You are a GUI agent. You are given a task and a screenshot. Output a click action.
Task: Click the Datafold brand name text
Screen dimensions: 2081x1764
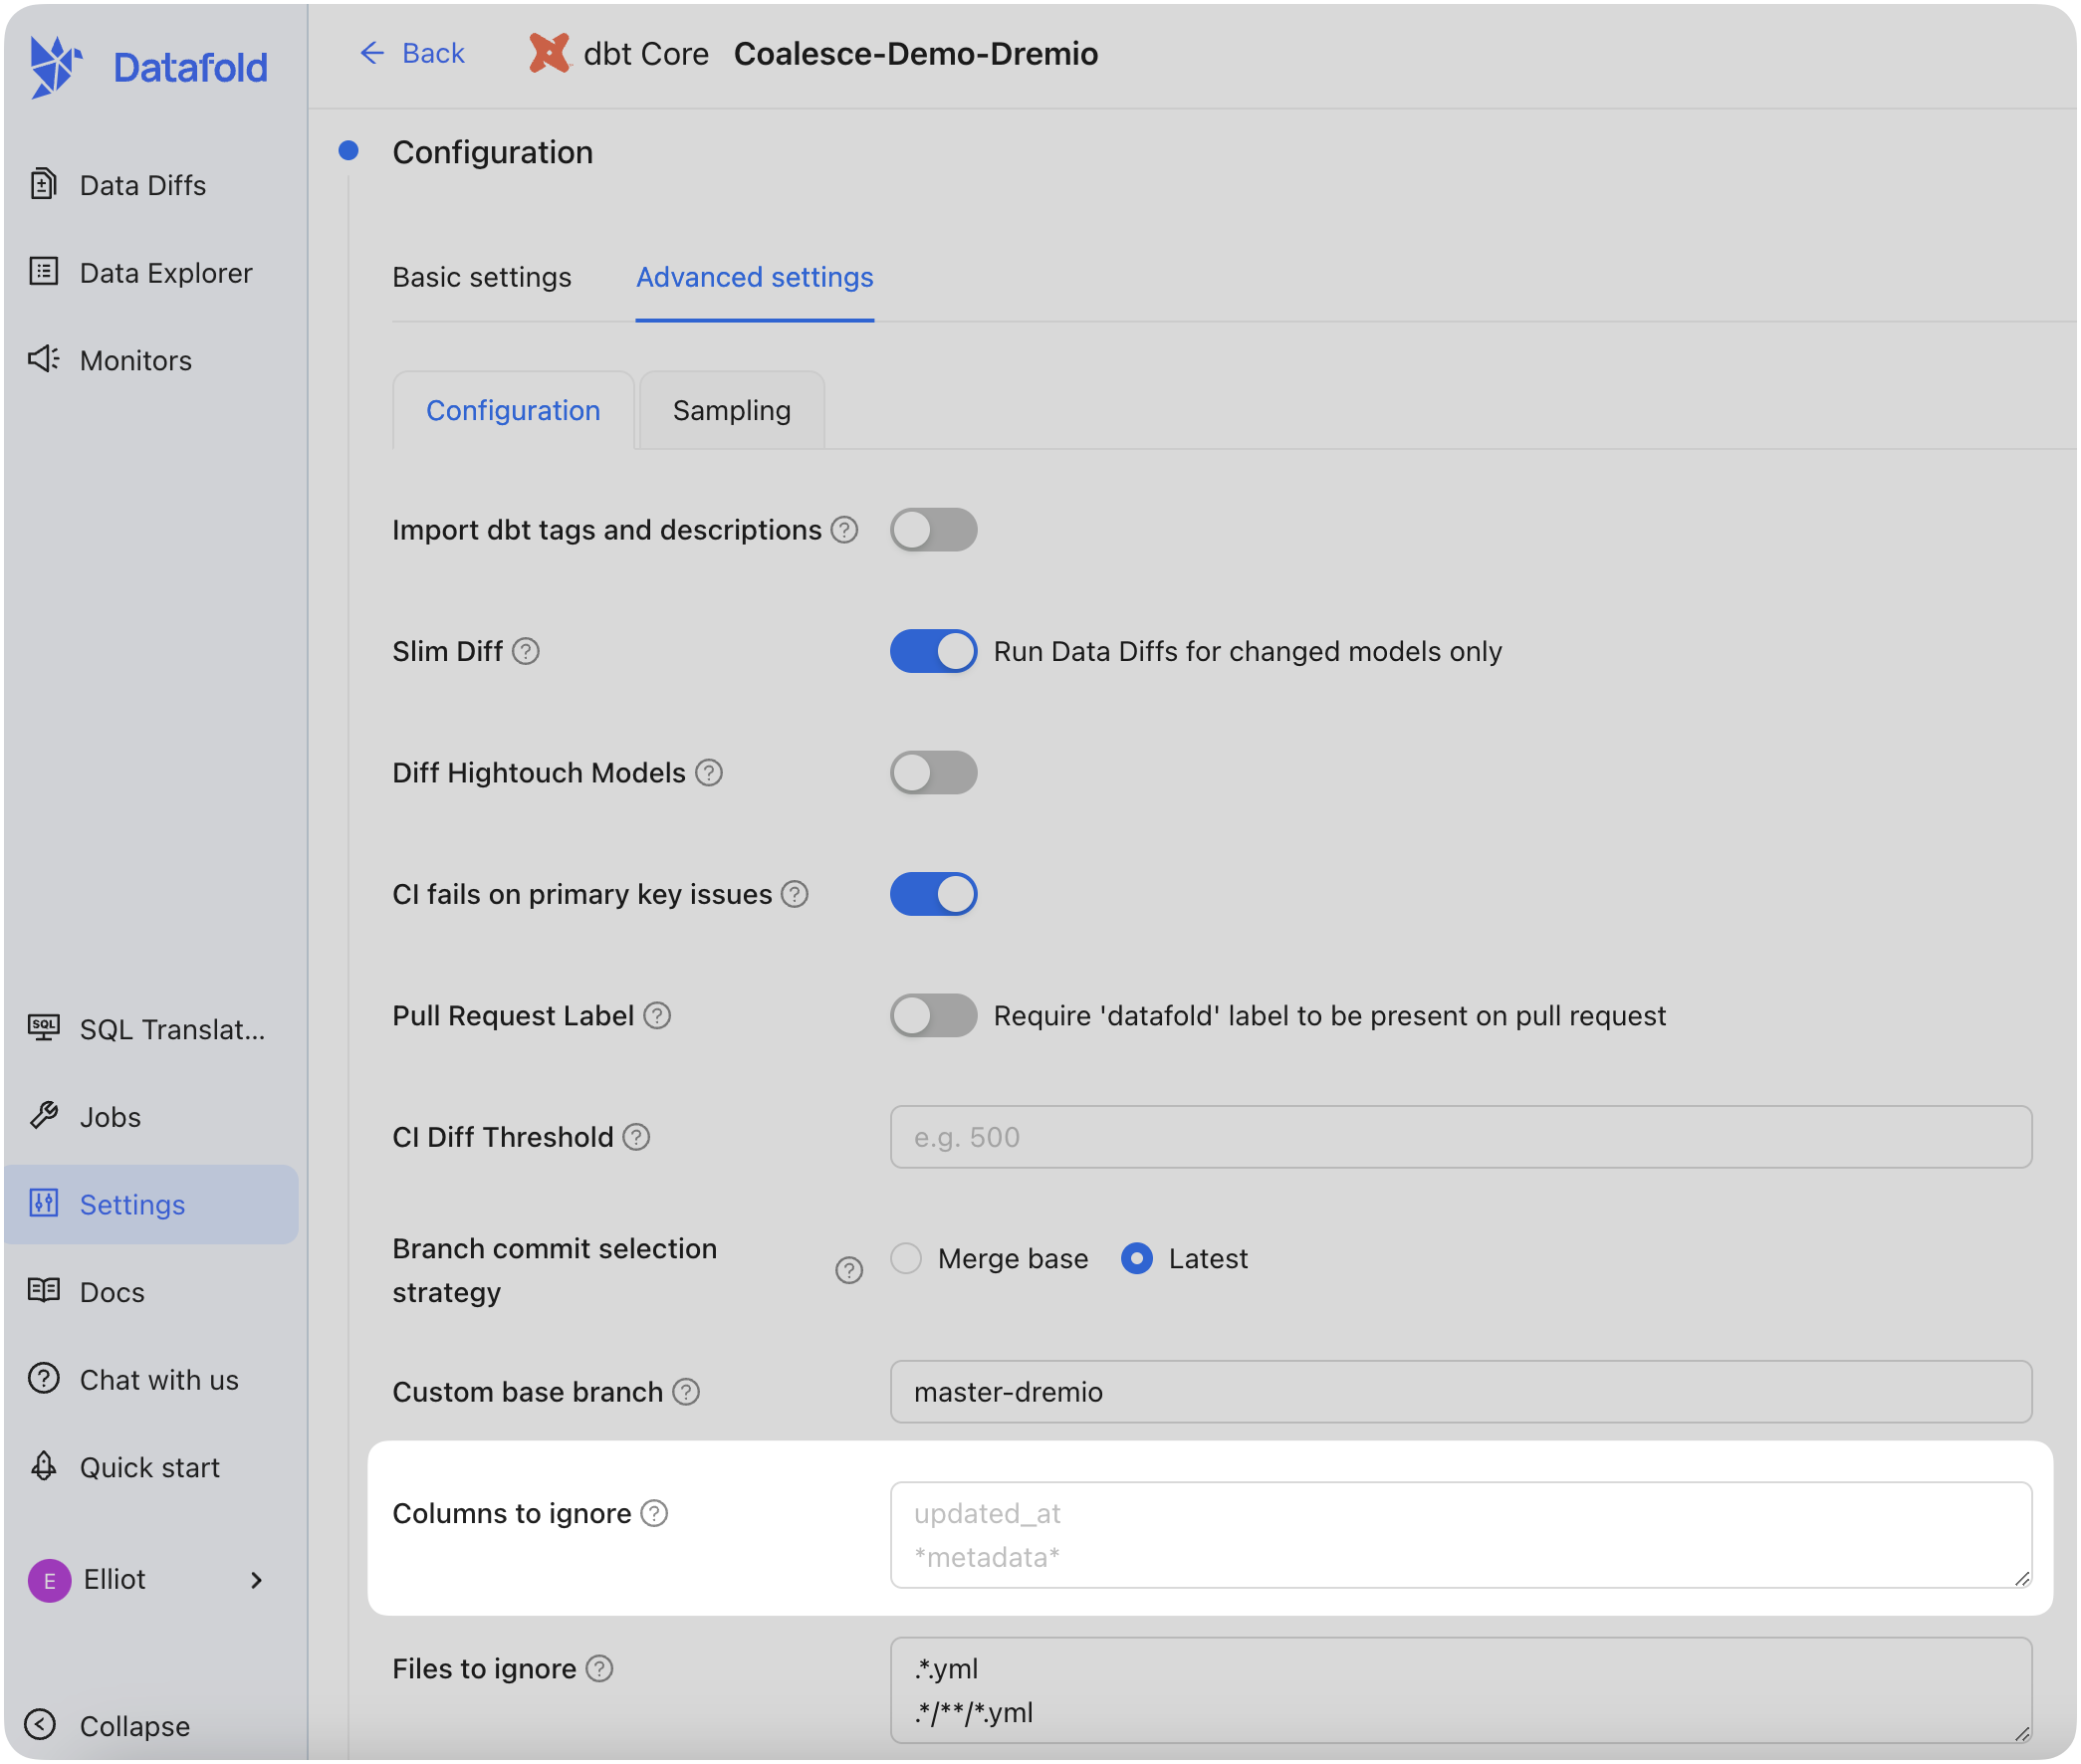tap(190, 68)
